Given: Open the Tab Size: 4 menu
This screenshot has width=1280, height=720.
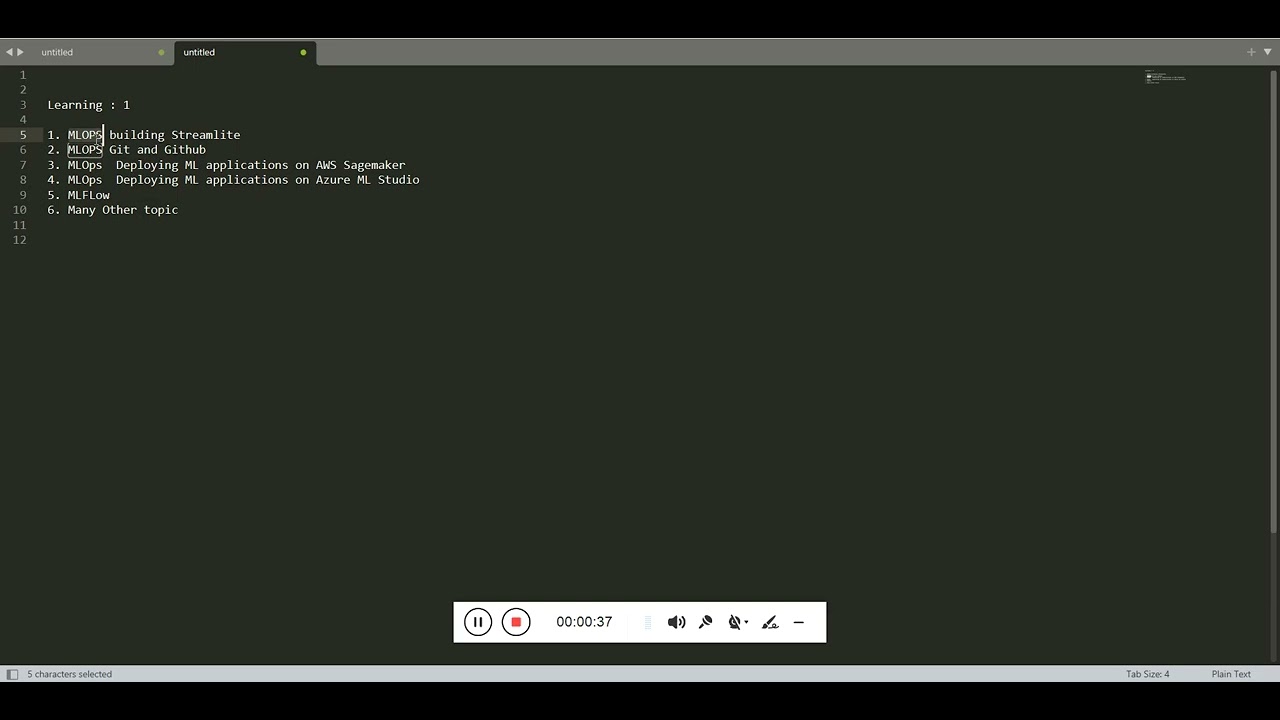Looking at the screenshot, I should [x=1147, y=674].
